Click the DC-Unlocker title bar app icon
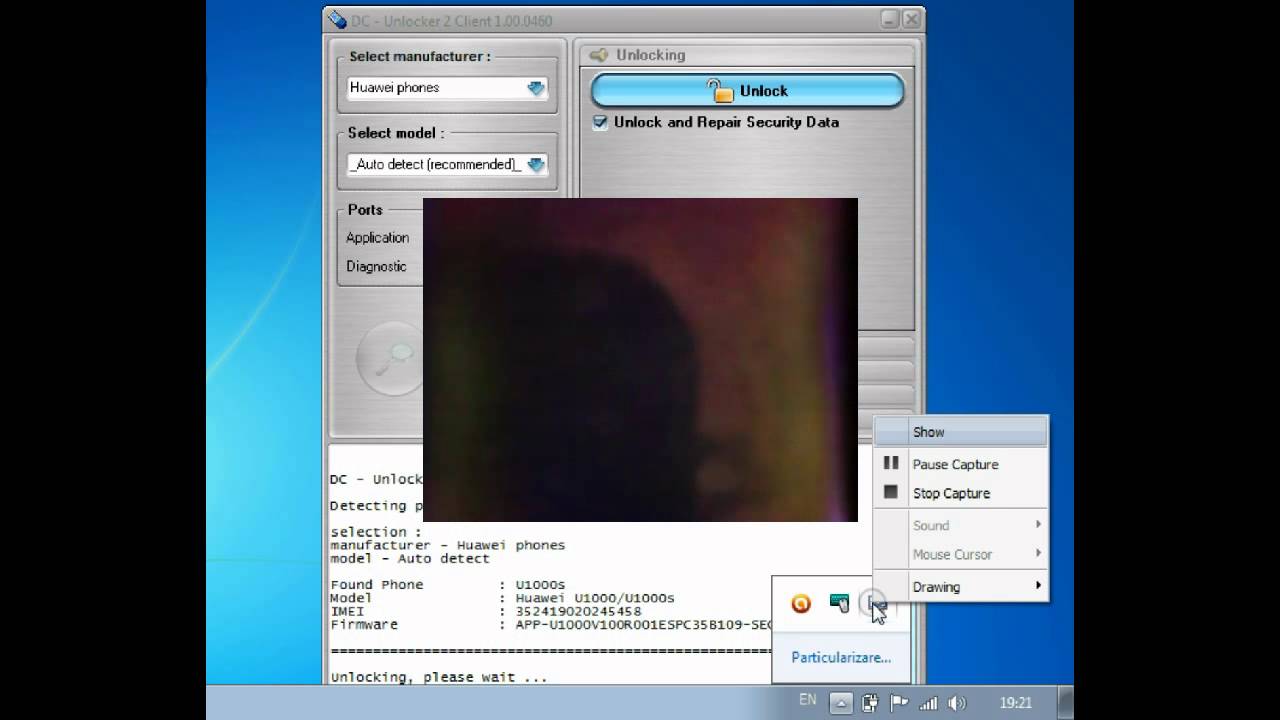The height and width of the screenshot is (720, 1280). [x=337, y=20]
